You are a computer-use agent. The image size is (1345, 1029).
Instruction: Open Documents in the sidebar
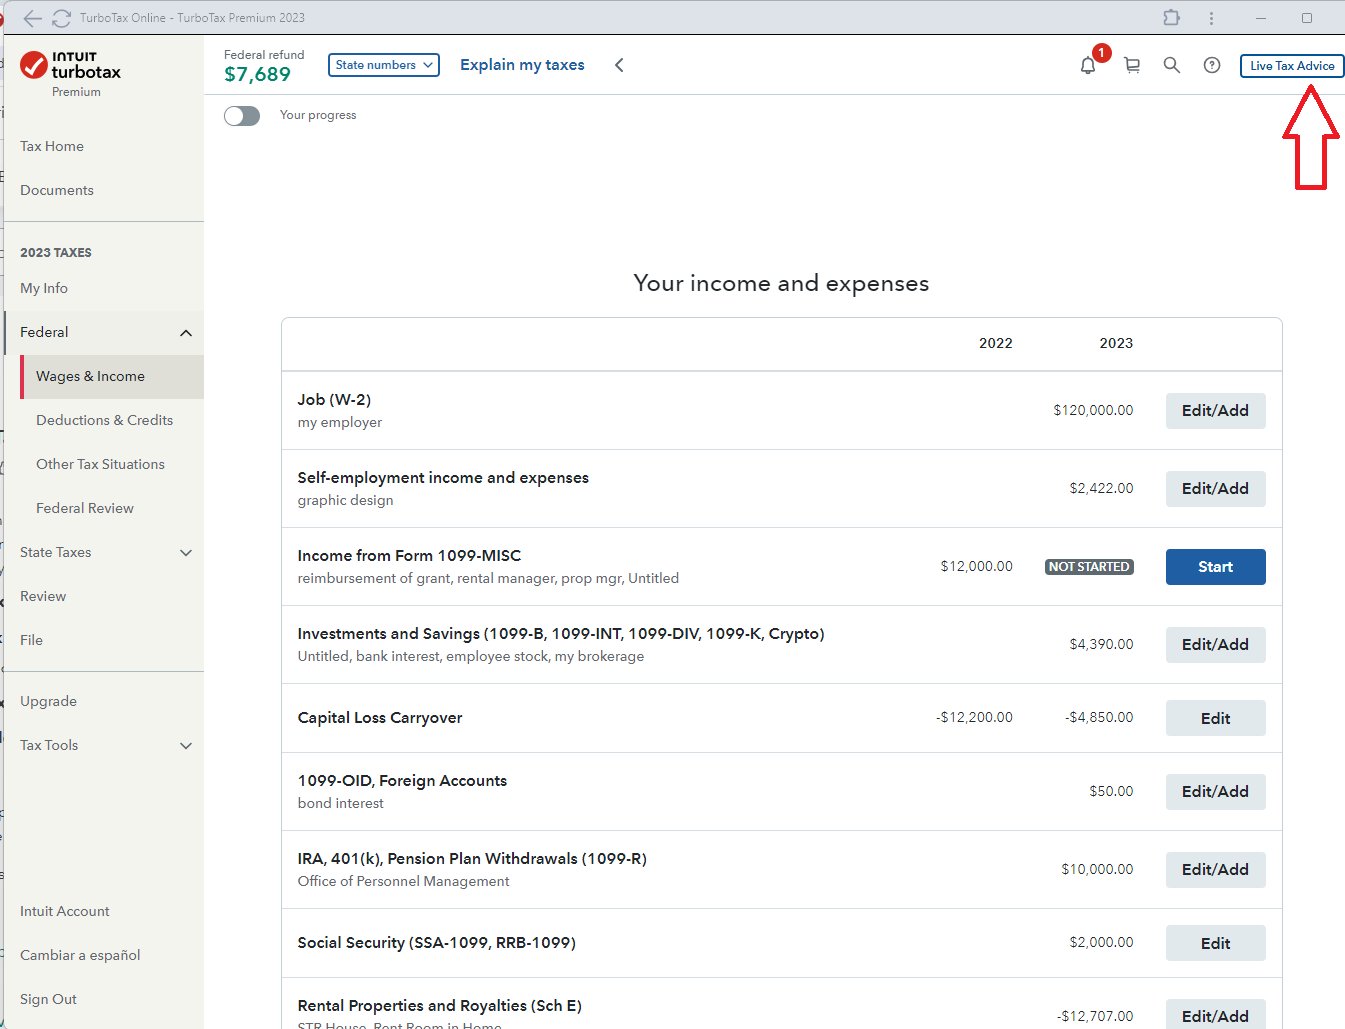click(x=57, y=190)
